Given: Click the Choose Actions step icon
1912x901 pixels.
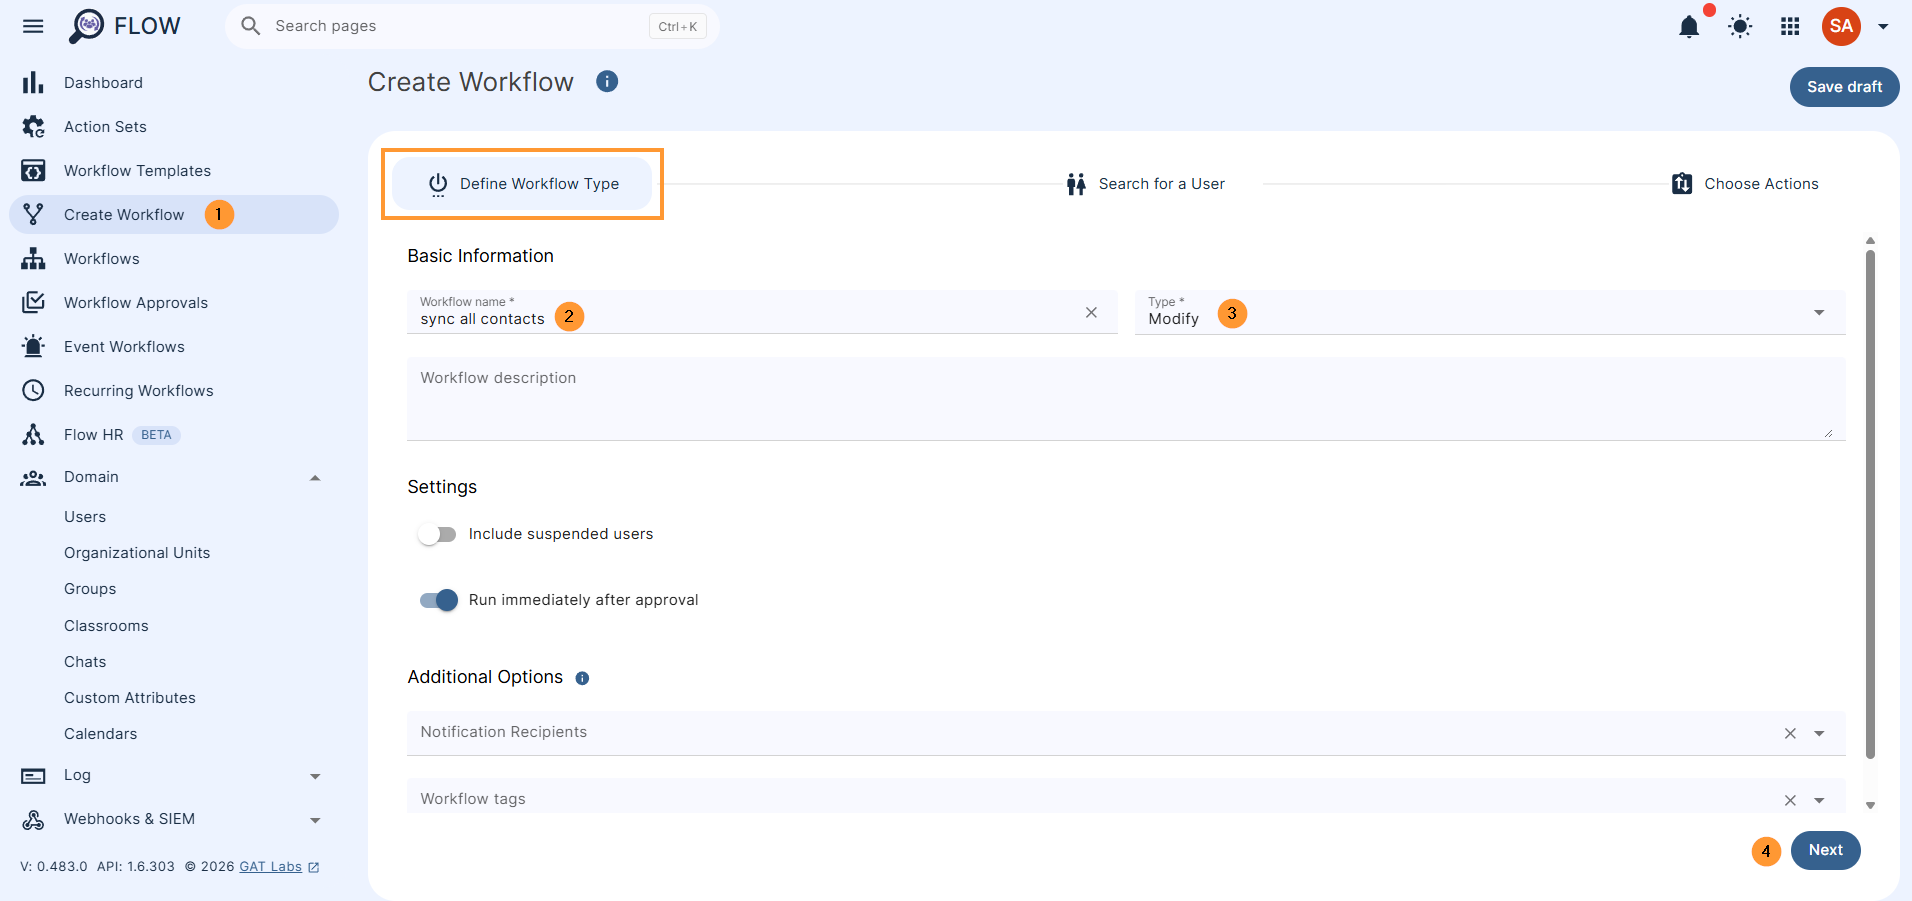Looking at the screenshot, I should click(x=1682, y=184).
